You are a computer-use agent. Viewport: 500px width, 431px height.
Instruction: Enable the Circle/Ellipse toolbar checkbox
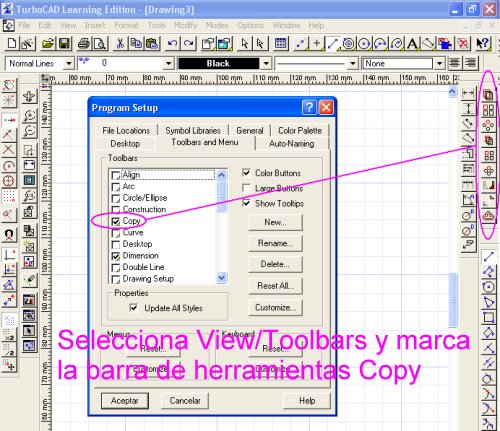coord(116,198)
